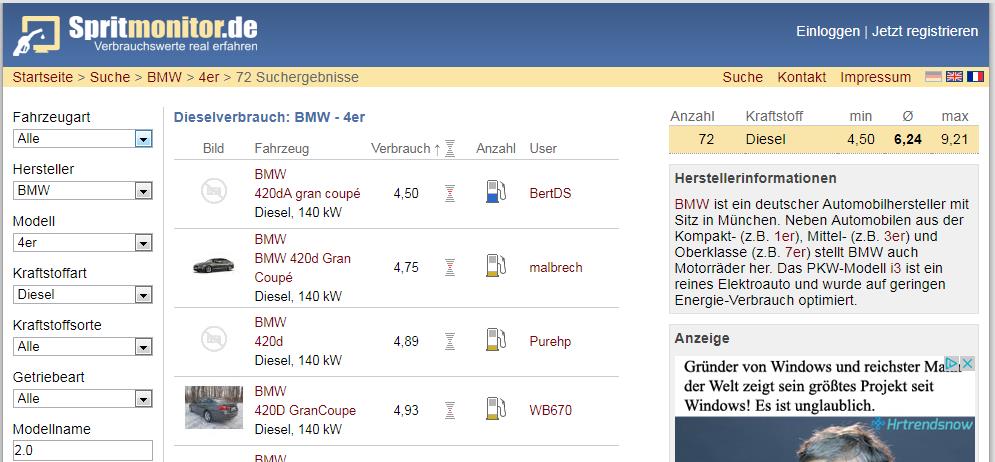This screenshot has width=995, height=462.
Task: Click the 1er link in manufacturer info
Action: [x=785, y=237]
